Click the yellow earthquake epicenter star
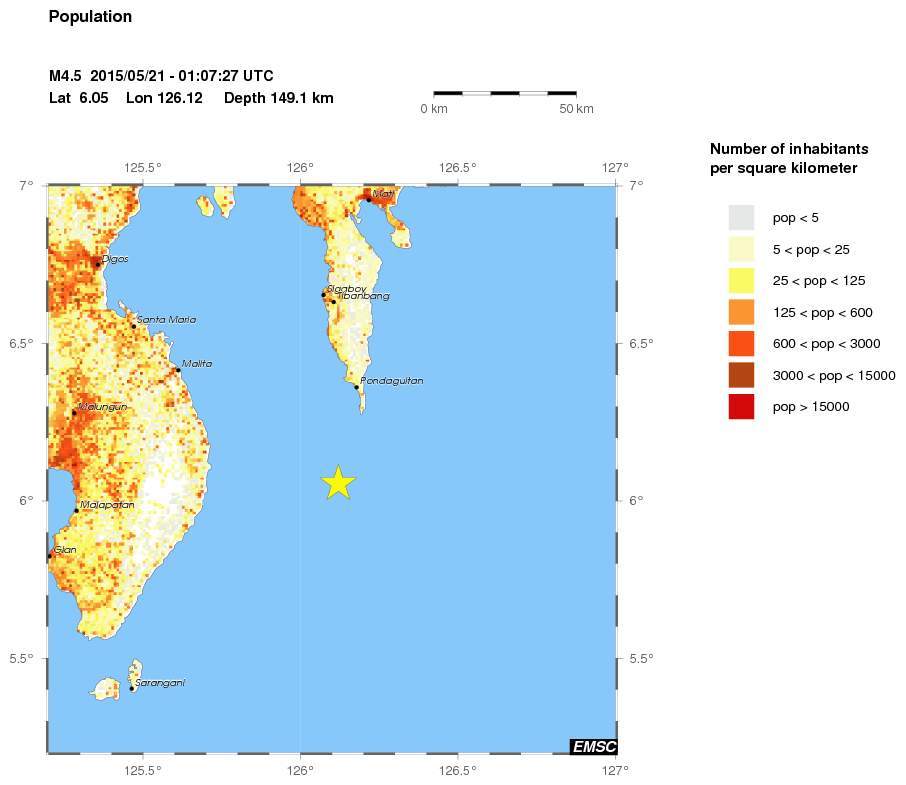906x785 pixels. 339,483
